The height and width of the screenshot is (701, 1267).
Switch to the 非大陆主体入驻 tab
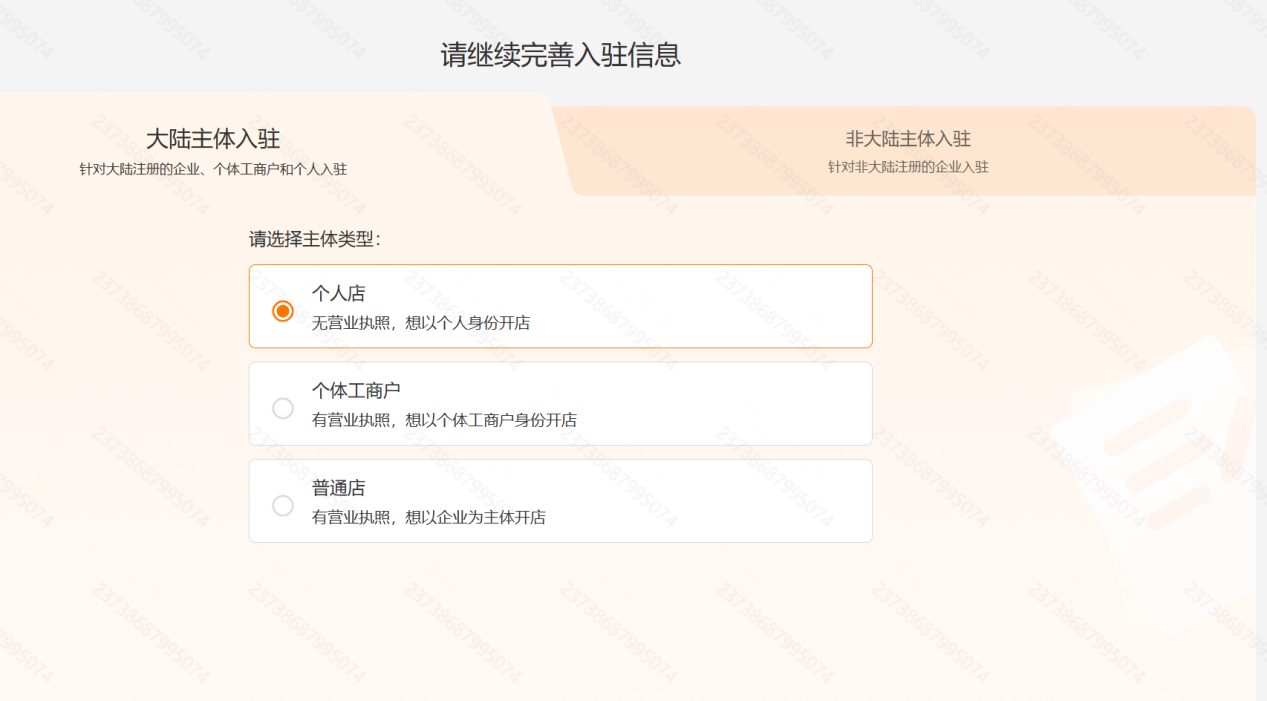point(907,139)
